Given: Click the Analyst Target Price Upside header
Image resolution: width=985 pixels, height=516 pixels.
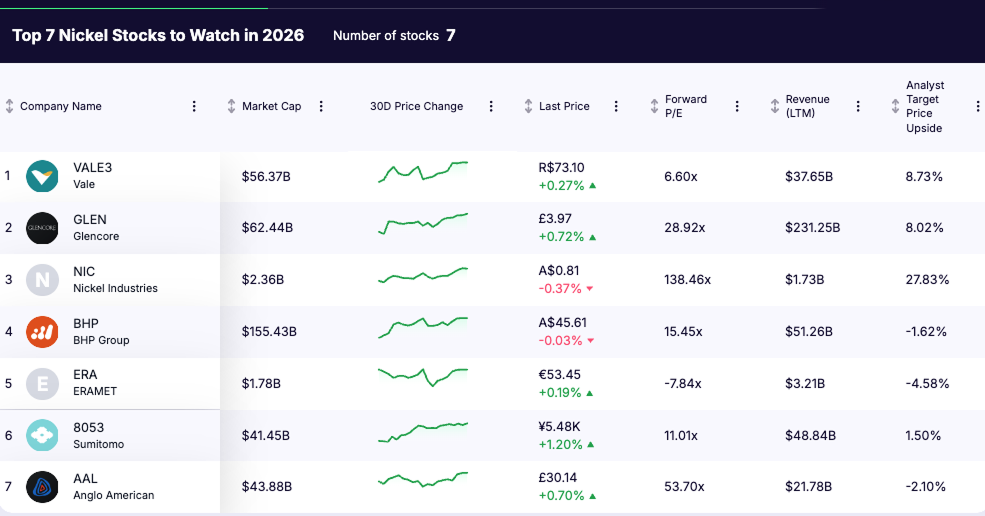Looking at the screenshot, I should tap(924, 107).
